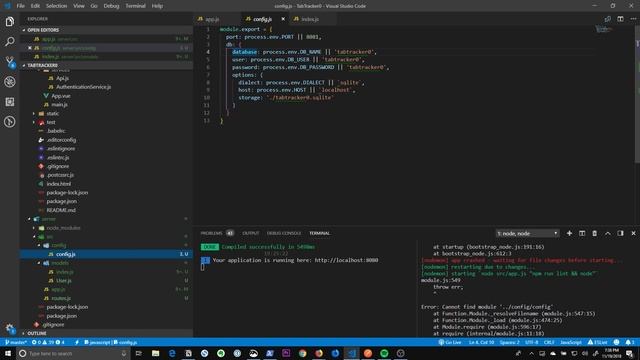Open the editor More Actions ellipsis menu

coord(633,19)
